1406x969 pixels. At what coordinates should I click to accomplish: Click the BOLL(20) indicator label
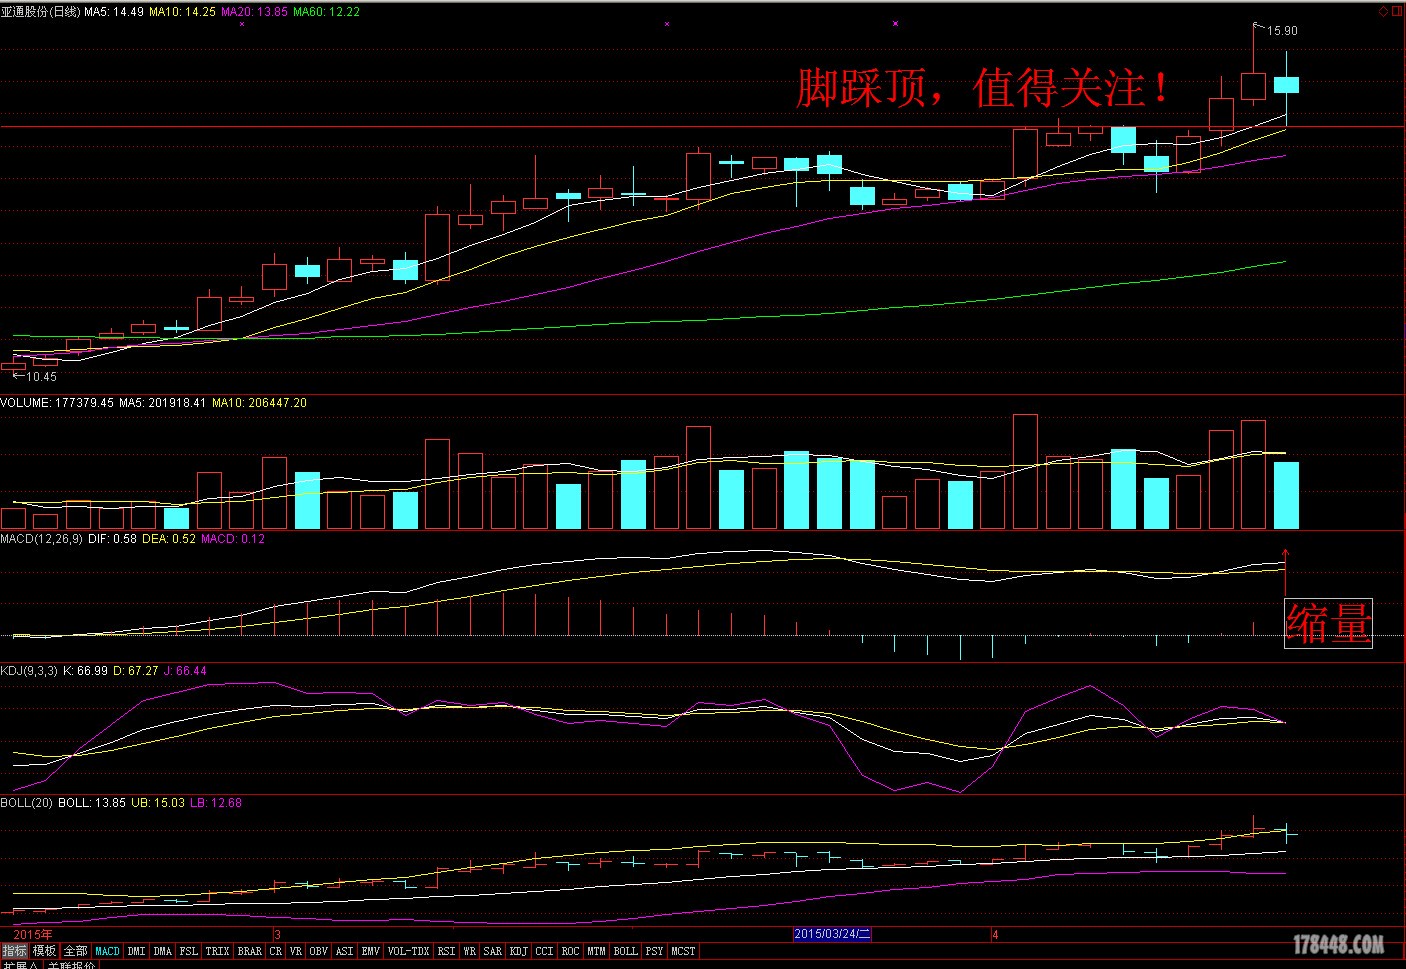27,803
